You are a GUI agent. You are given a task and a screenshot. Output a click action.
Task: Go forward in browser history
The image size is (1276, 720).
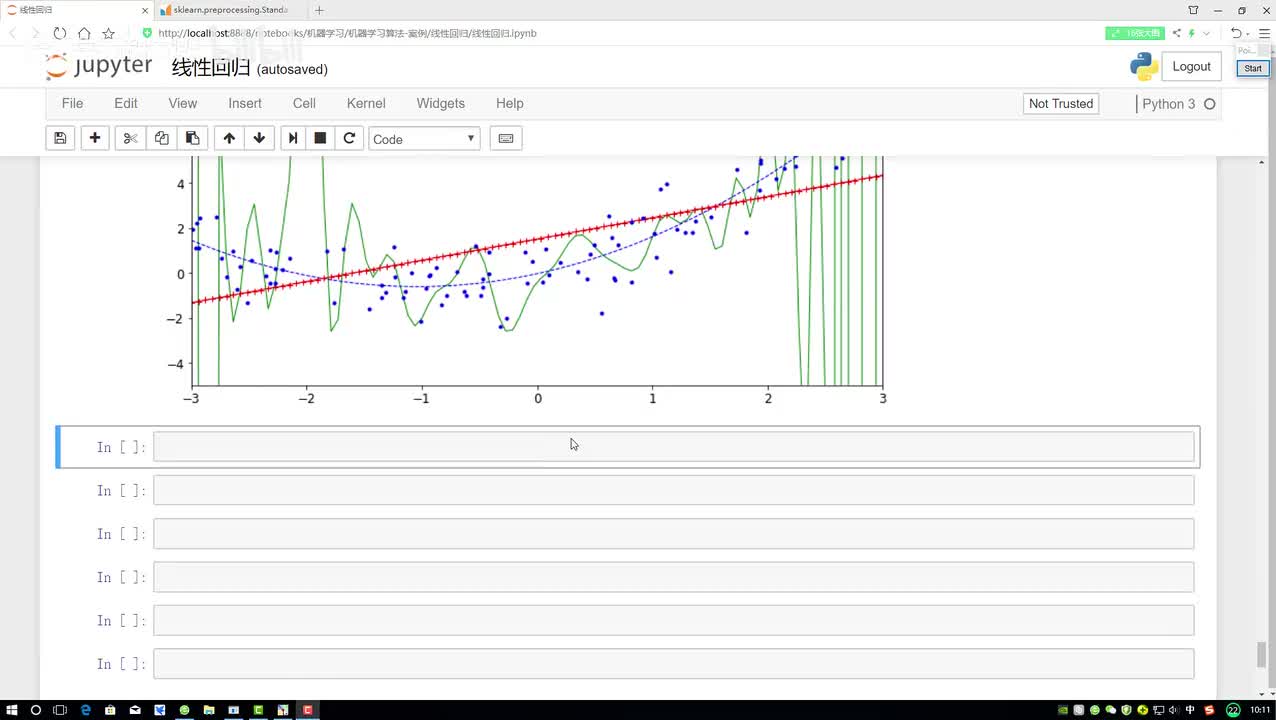pyautogui.click(x=36, y=33)
